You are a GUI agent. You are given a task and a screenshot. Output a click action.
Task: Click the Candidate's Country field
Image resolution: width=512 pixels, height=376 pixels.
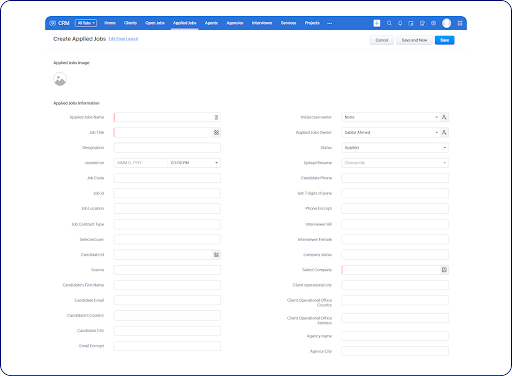pos(167,315)
